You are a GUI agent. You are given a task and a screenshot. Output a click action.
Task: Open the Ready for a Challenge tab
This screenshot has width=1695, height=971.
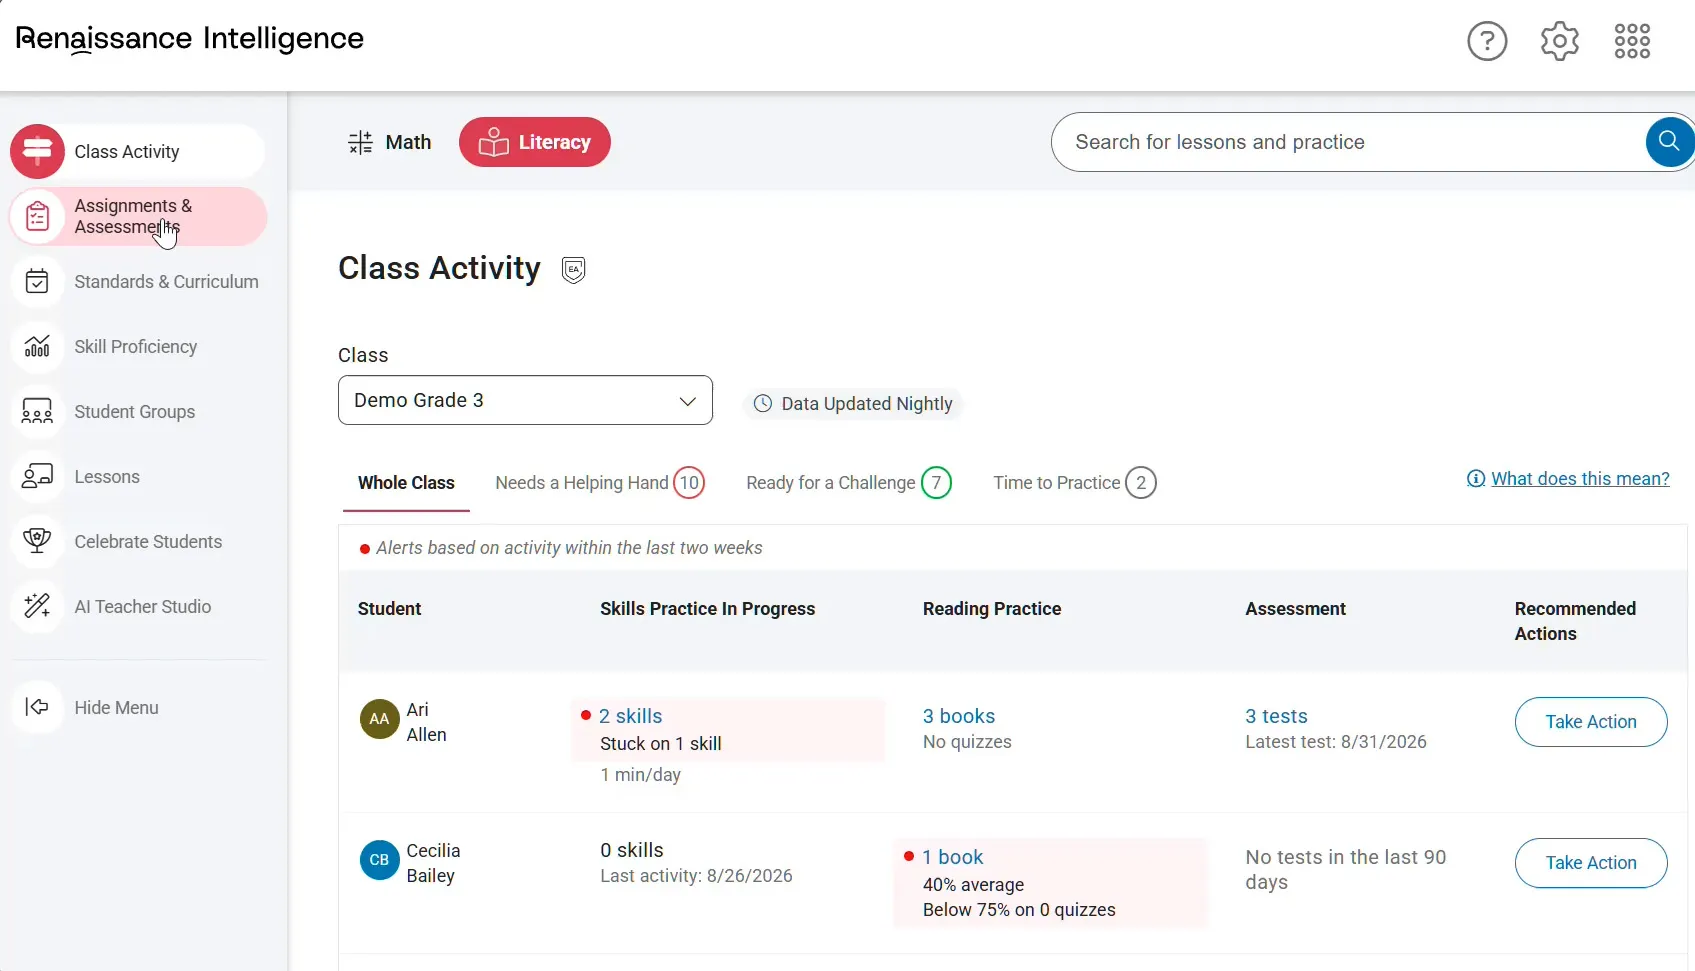(x=849, y=482)
